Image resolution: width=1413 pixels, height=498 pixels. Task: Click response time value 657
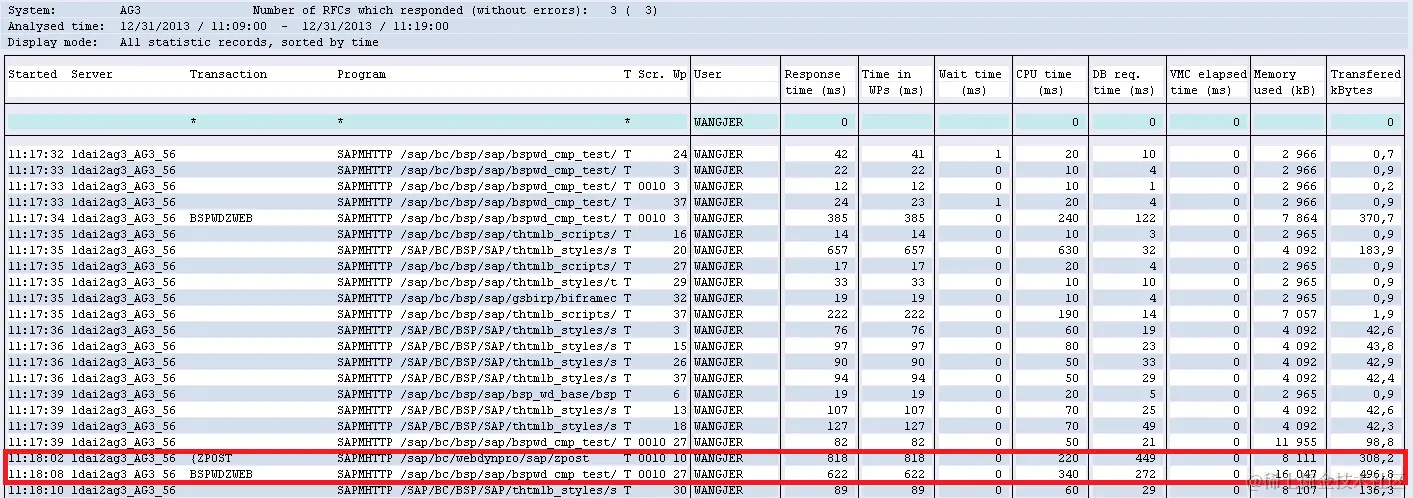(836, 250)
